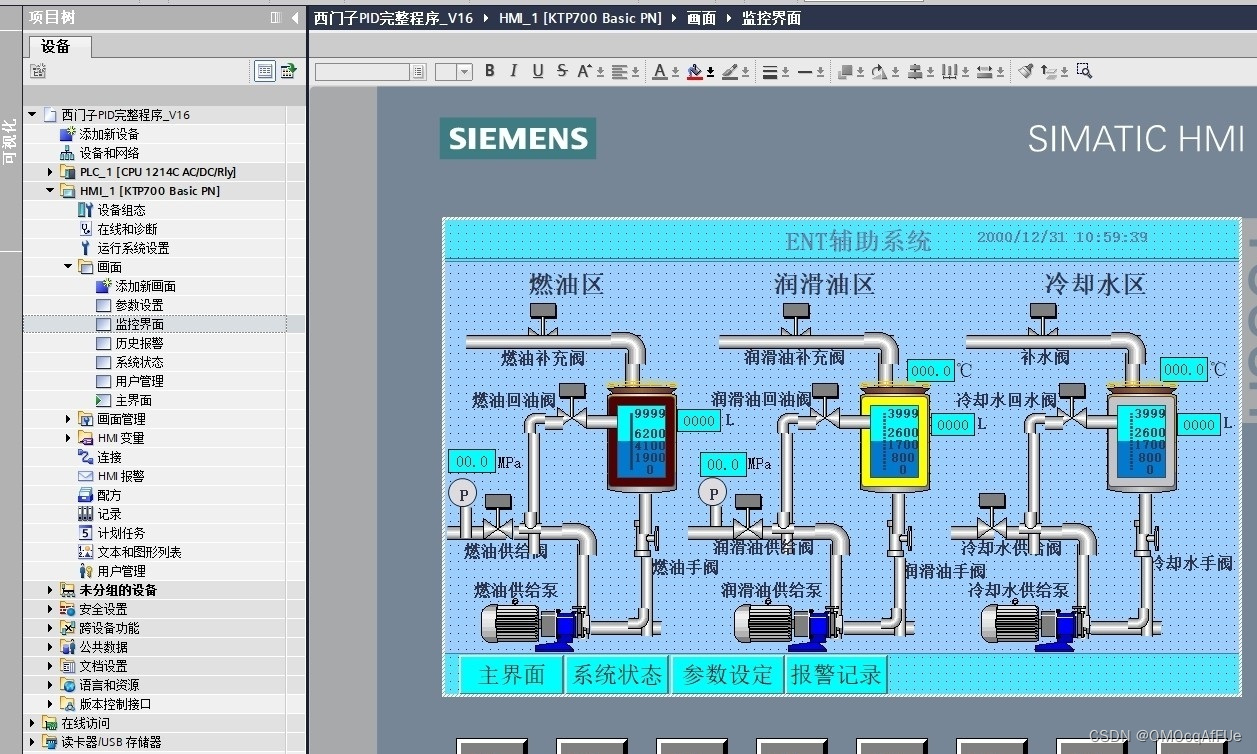Click the tab order icon

click(1048, 71)
